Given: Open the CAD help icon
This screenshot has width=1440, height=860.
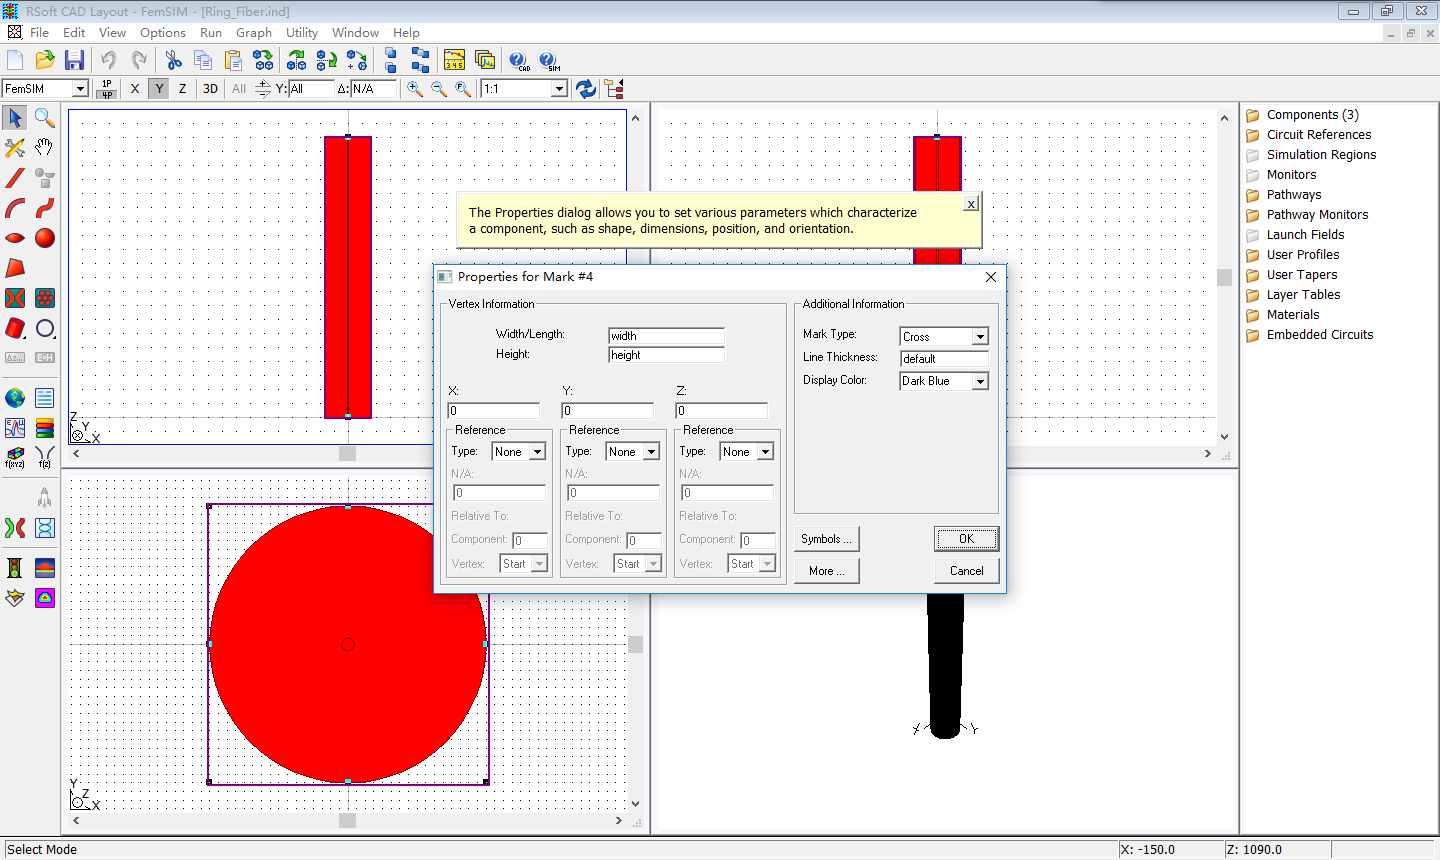Looking at the screenshot, I should coord(519,60).
